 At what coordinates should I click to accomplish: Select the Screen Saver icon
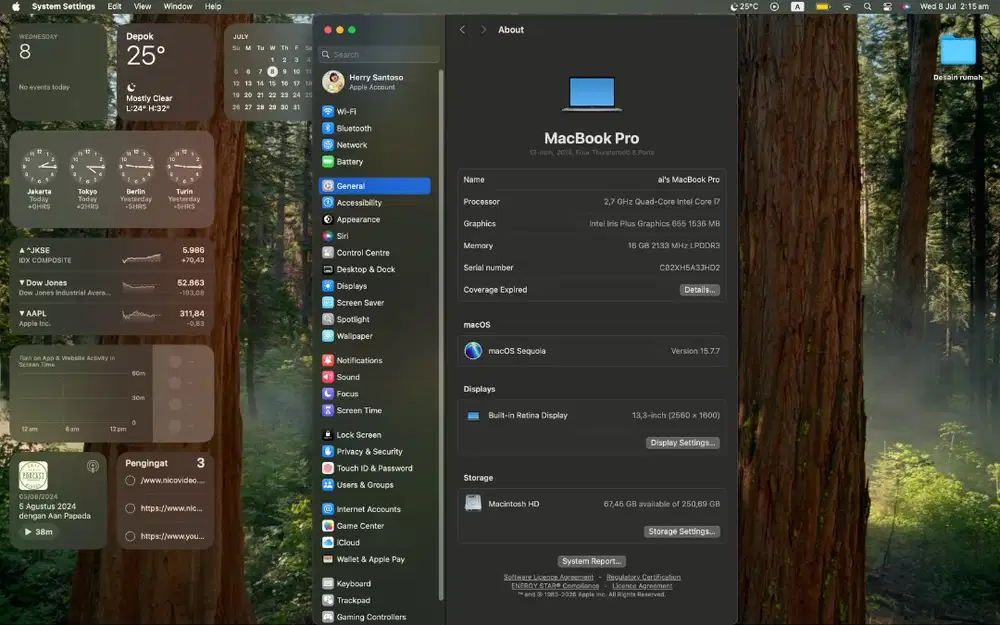click(328, 303)
